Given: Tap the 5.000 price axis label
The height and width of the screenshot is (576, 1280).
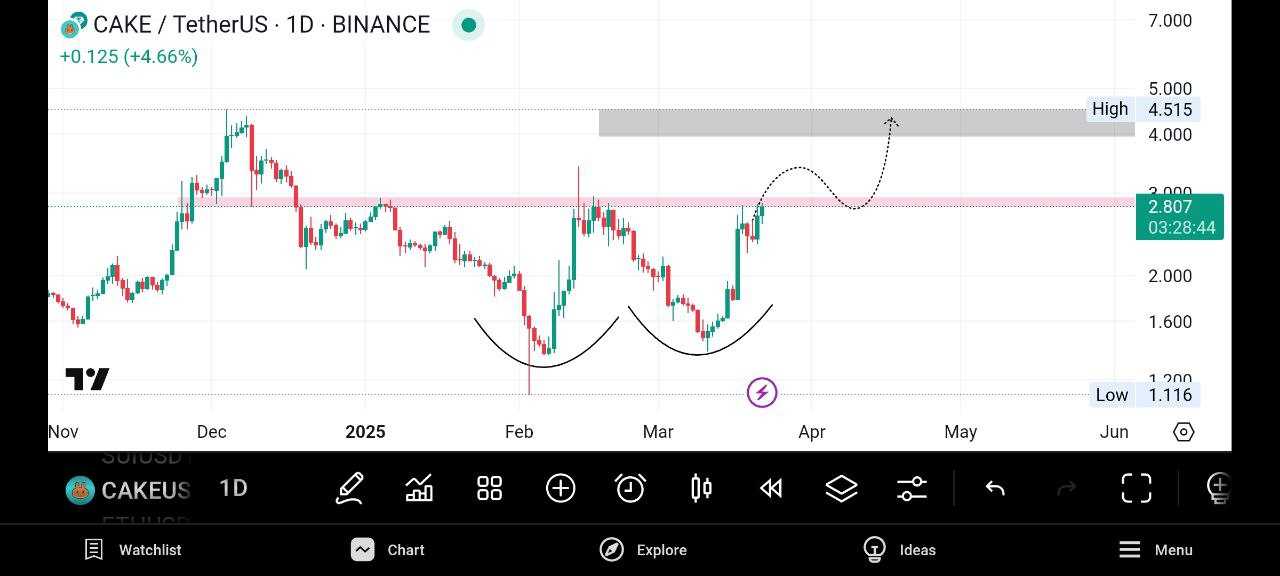Looking at the screenshot, I should (x=1170, y=89).
